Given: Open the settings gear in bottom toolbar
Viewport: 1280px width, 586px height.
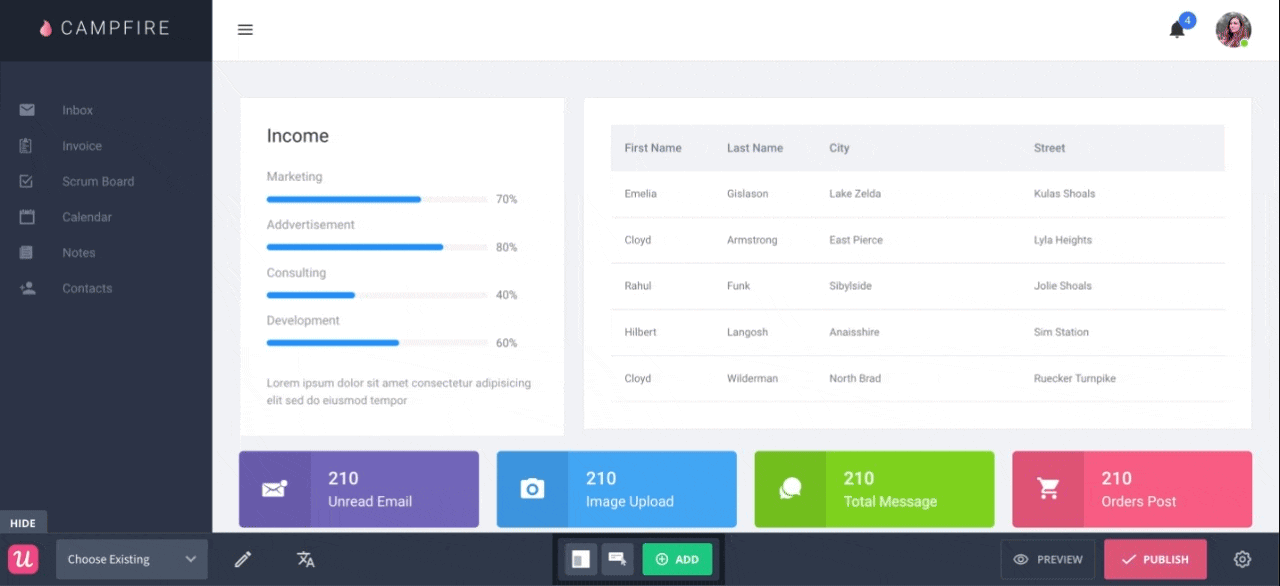Looking at the screenshot, I should 1242,559.
